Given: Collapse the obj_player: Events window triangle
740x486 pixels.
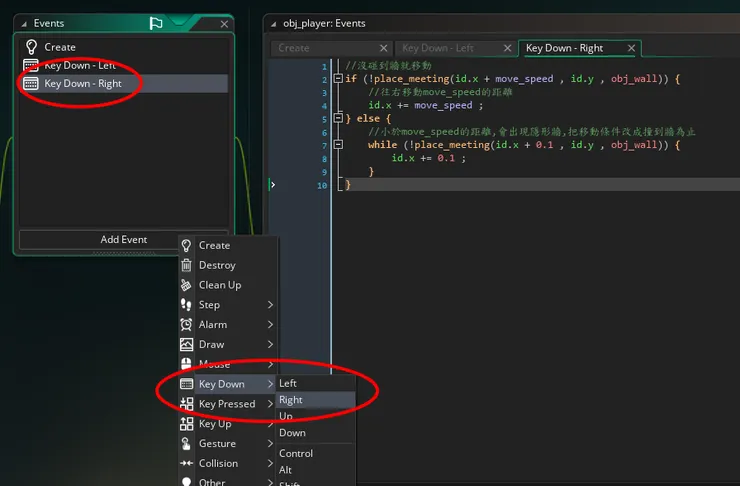Looking at the screenshot, I should [273, 24].
